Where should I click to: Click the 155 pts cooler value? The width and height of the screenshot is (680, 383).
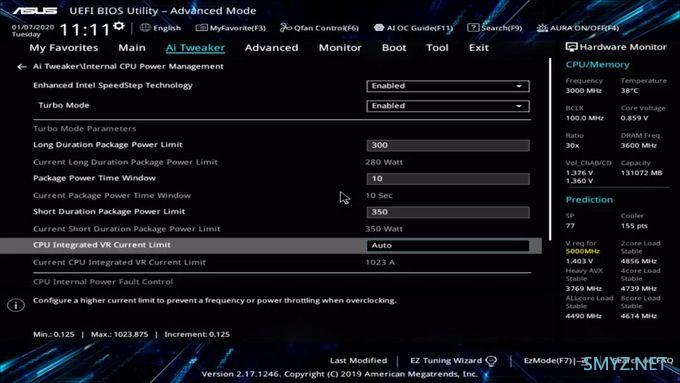[x=634, y=226]
